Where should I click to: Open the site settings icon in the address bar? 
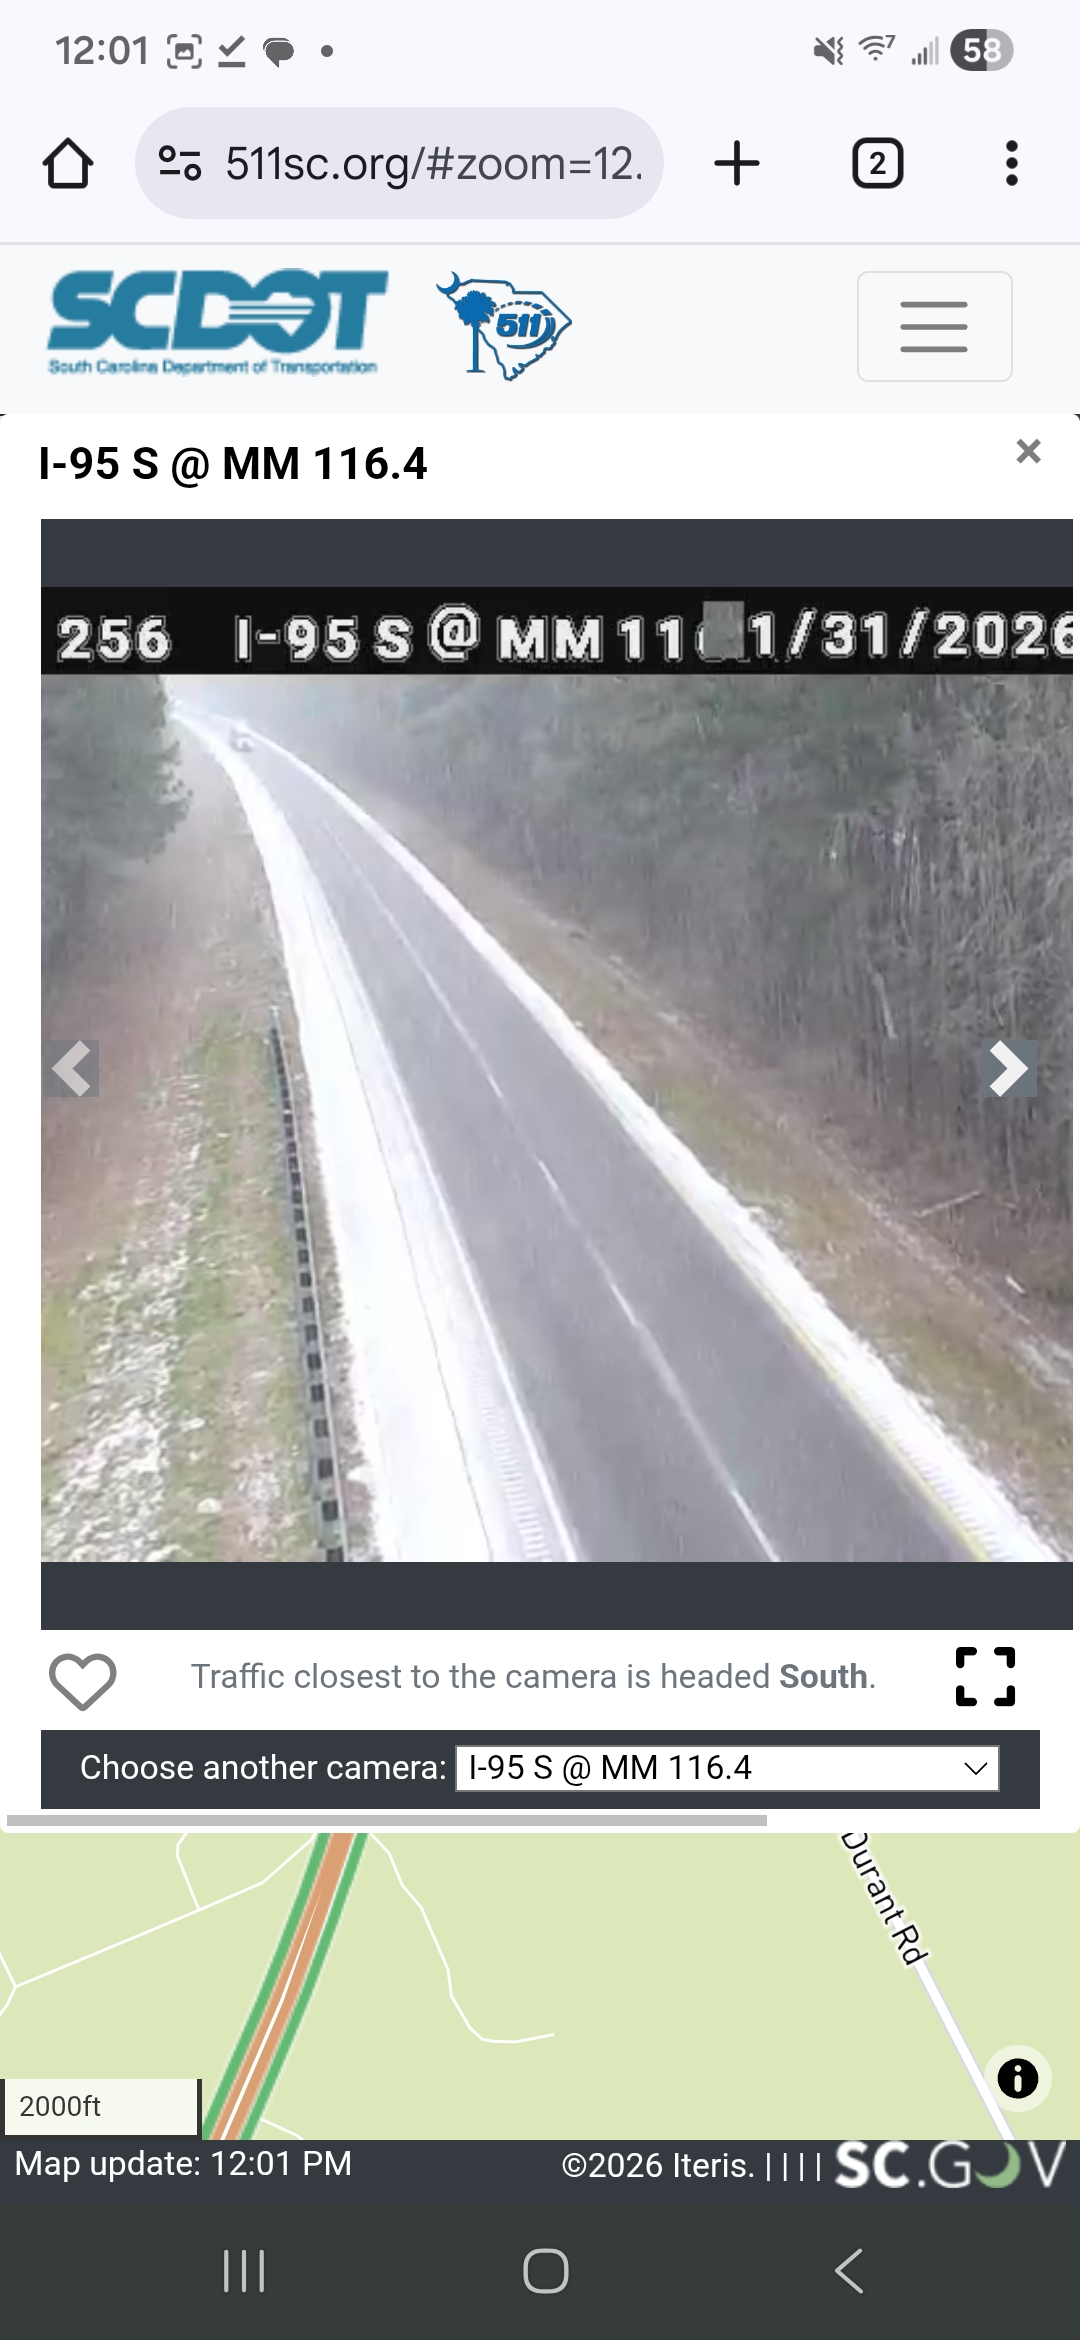click(x=180, y=163)
